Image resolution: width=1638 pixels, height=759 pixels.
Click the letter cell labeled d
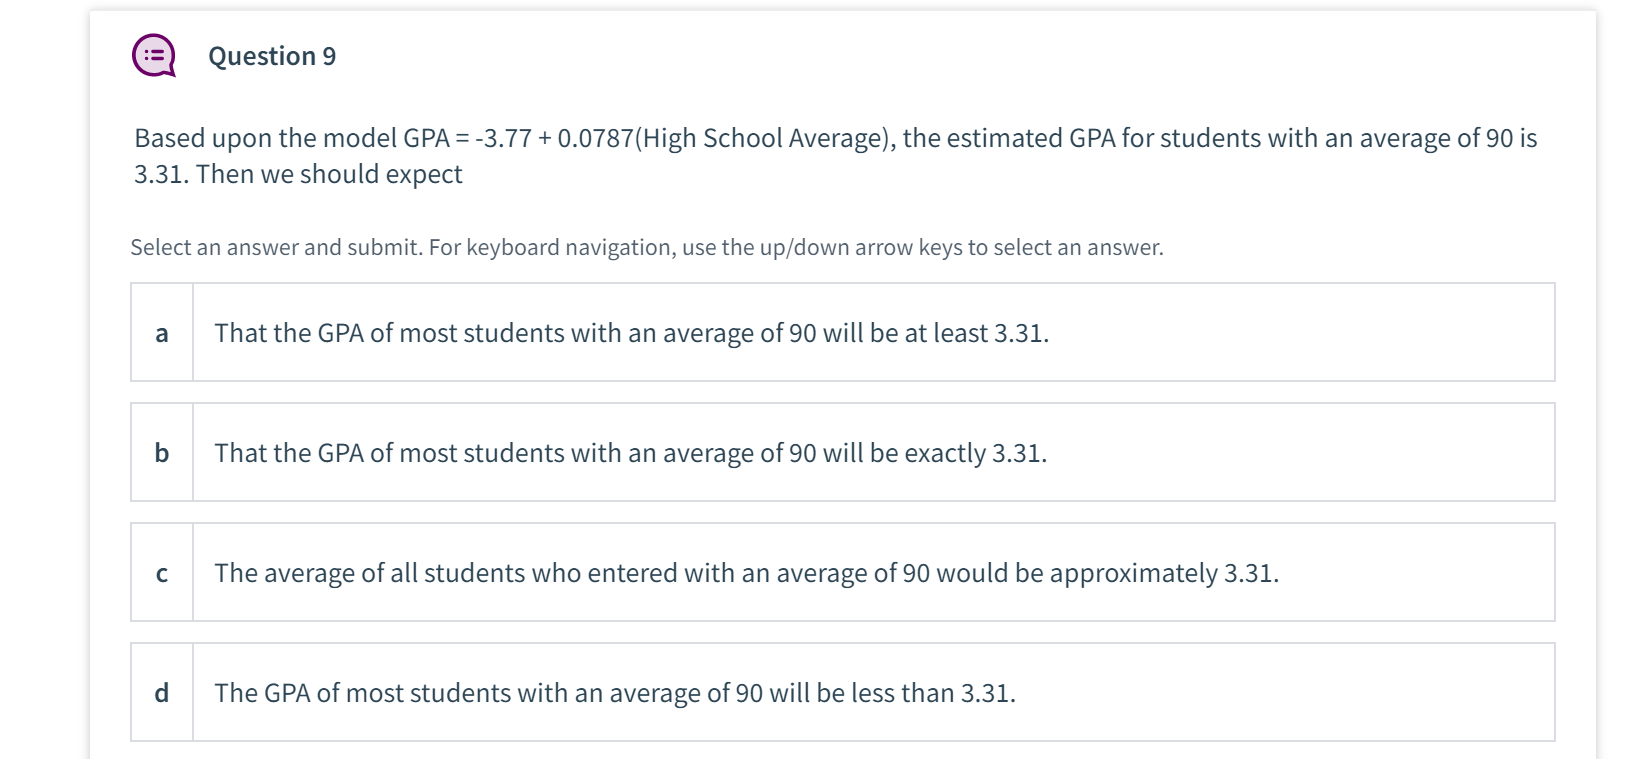pos(162,692)
